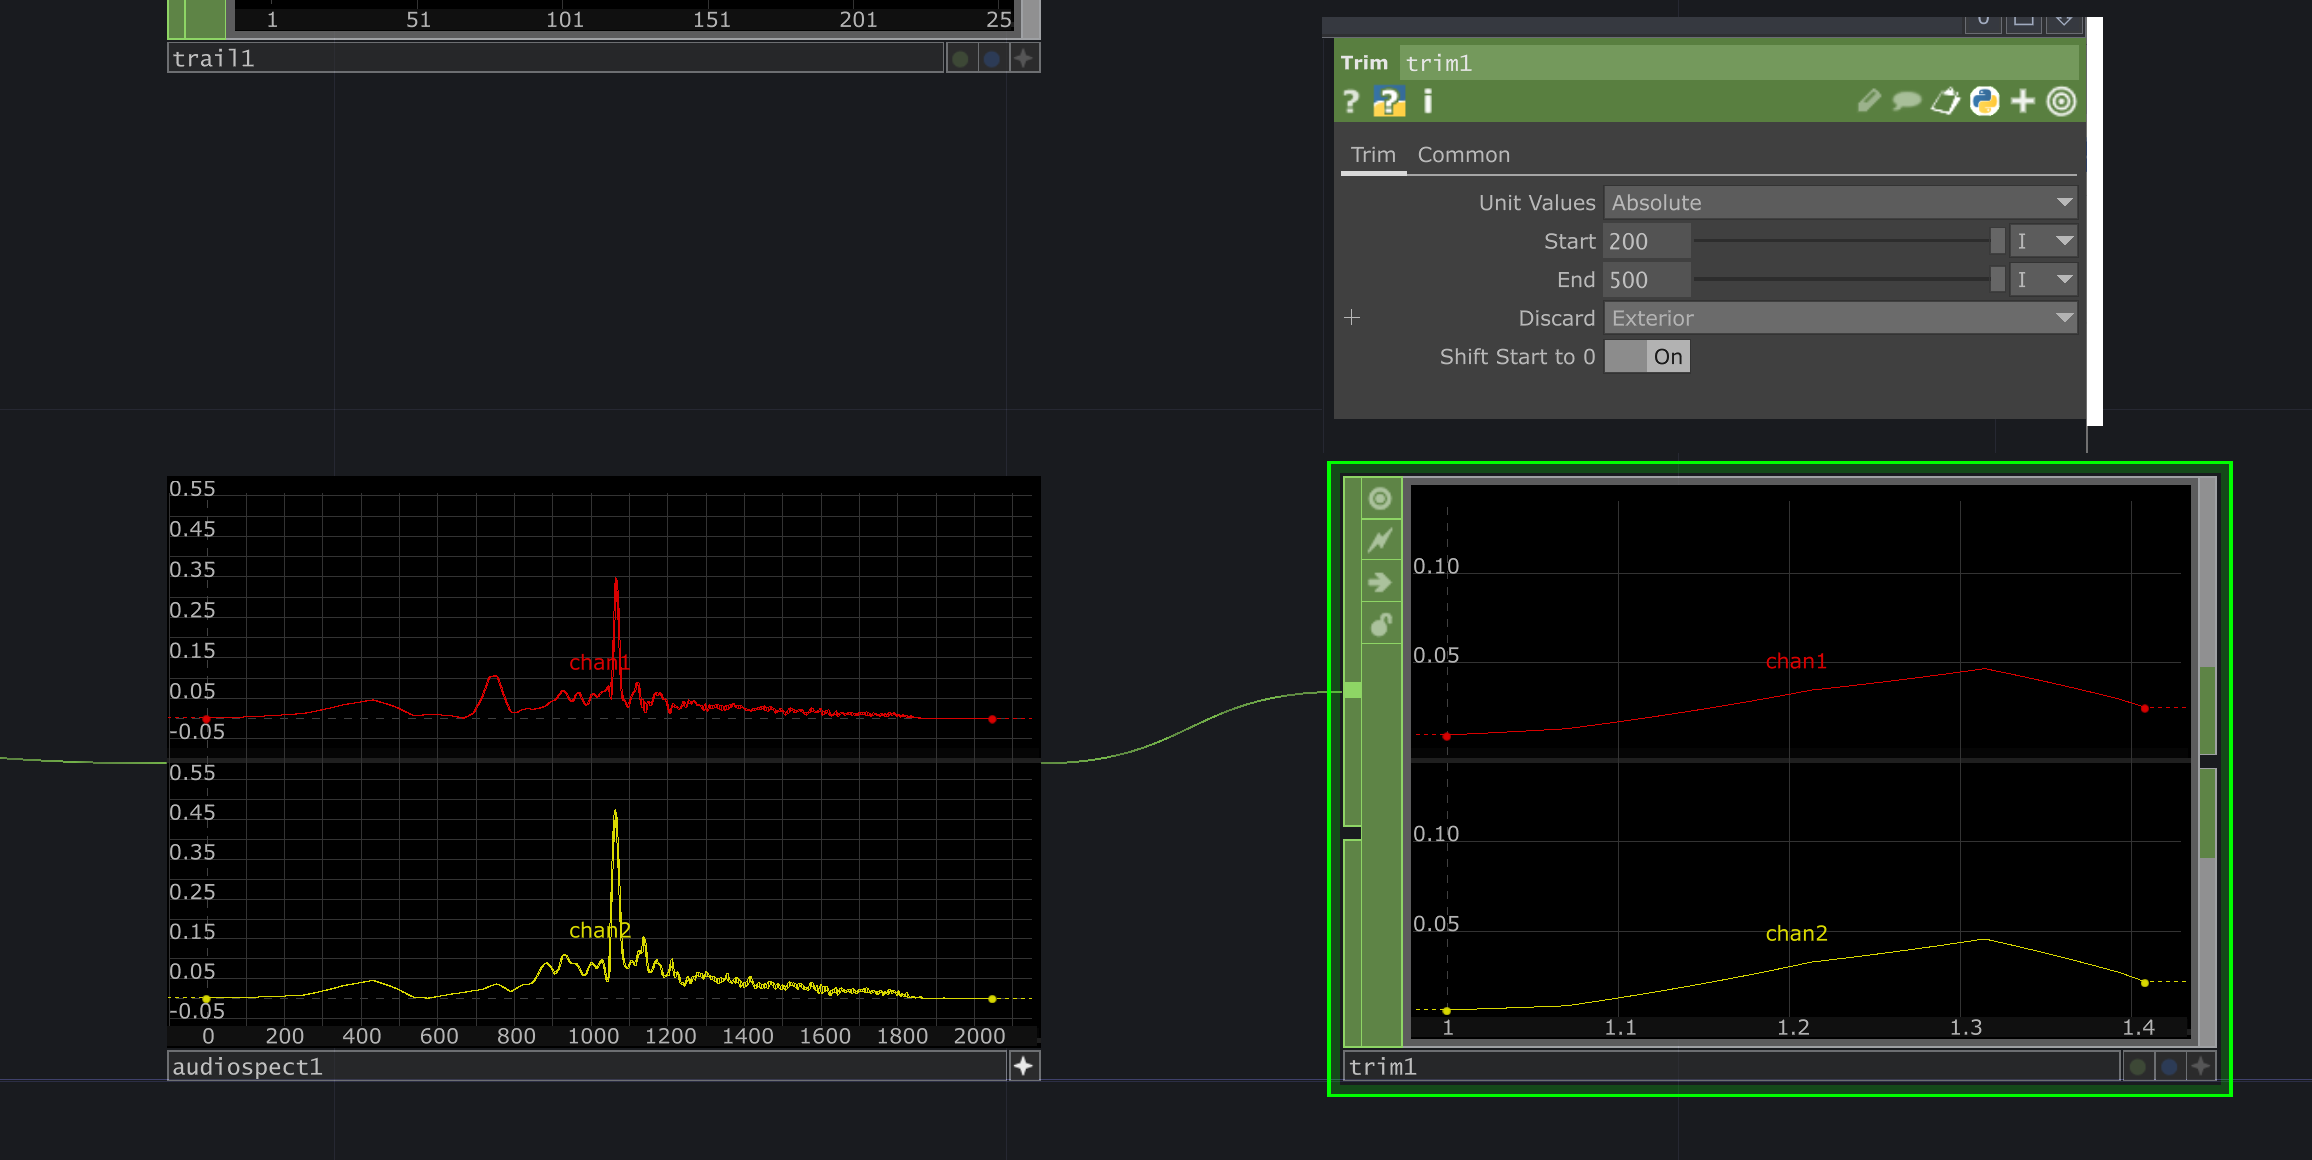Toggle Shift Start to 0 switch
The width and height of the screenshot is (2312, 1160).
pos(1647,357)
